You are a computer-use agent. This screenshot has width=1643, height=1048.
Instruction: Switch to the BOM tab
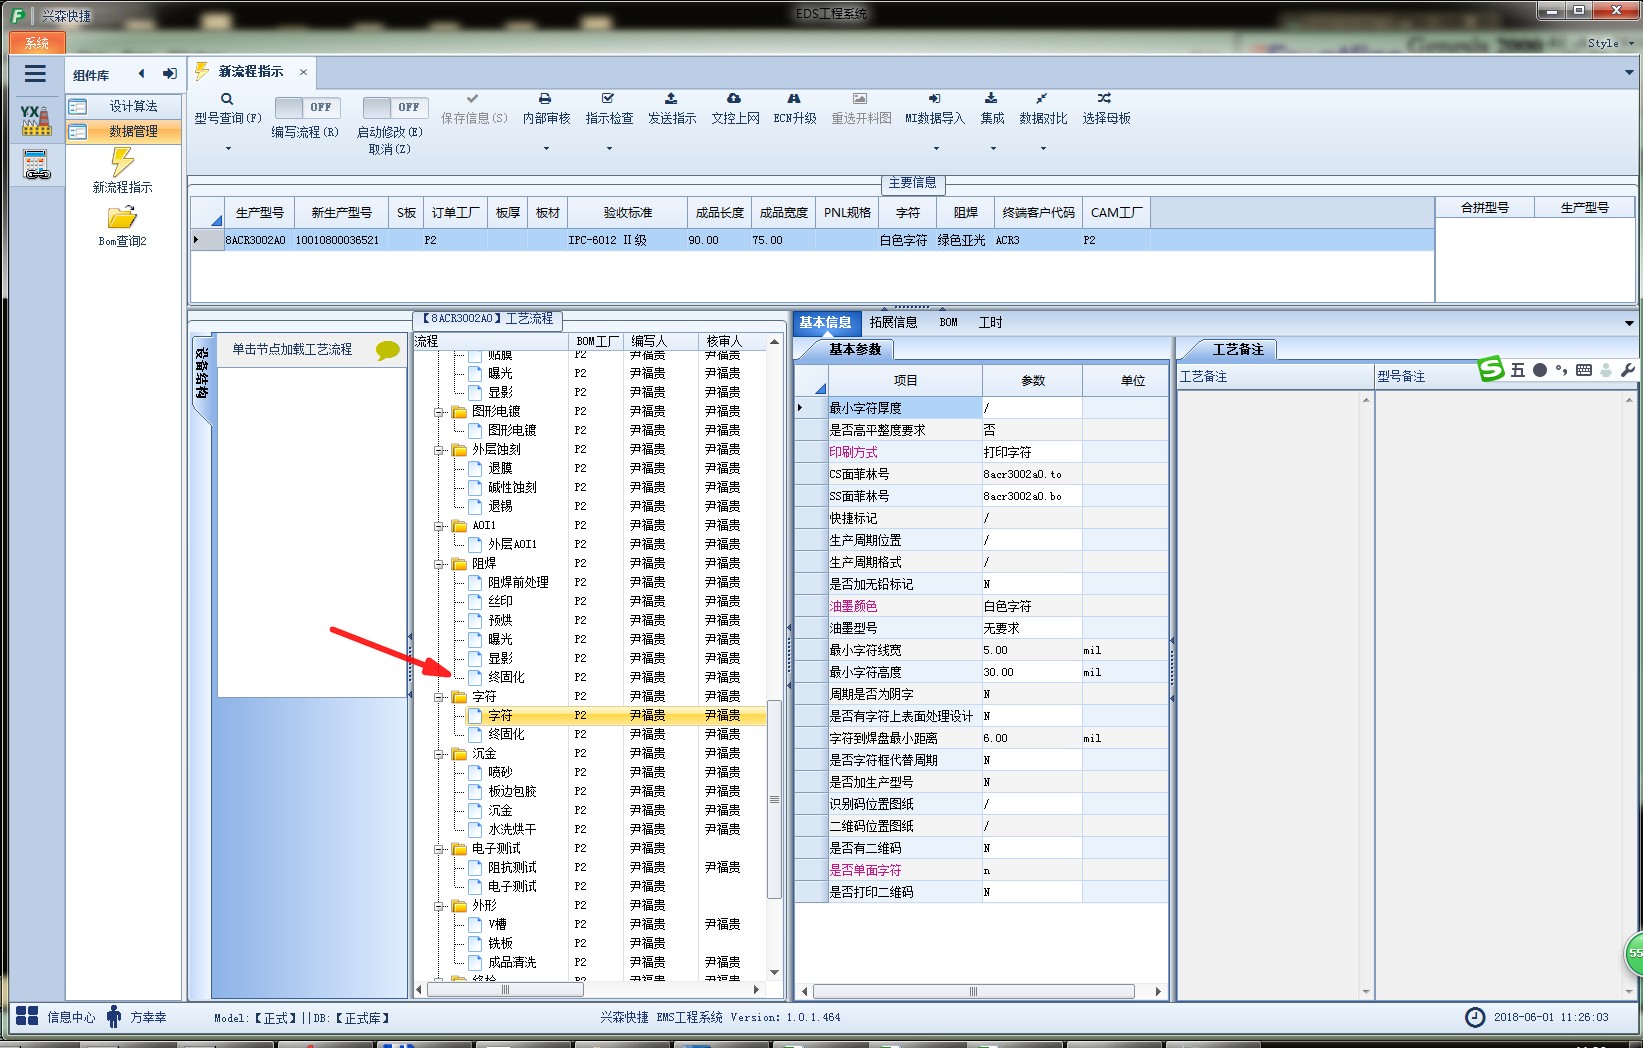948,322
